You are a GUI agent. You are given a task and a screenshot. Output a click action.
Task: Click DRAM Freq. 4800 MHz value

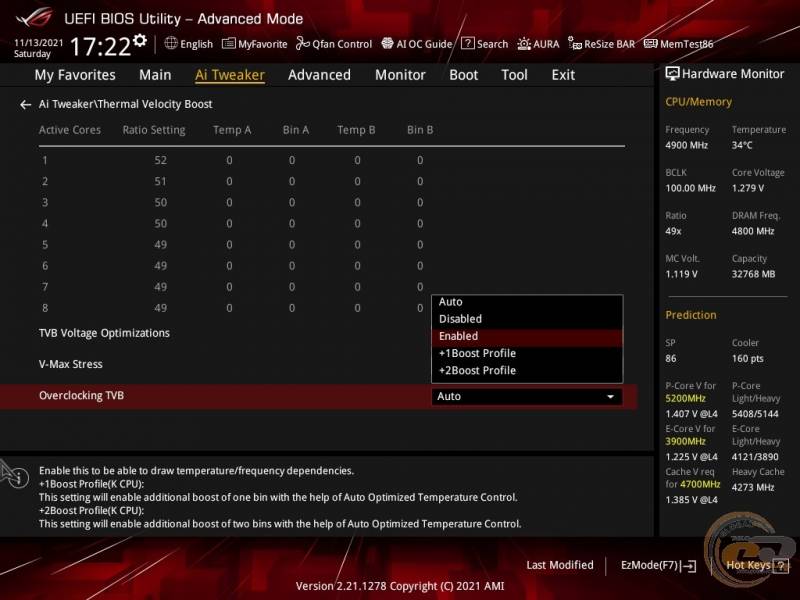pyautogui.click(x=753, y=231)
